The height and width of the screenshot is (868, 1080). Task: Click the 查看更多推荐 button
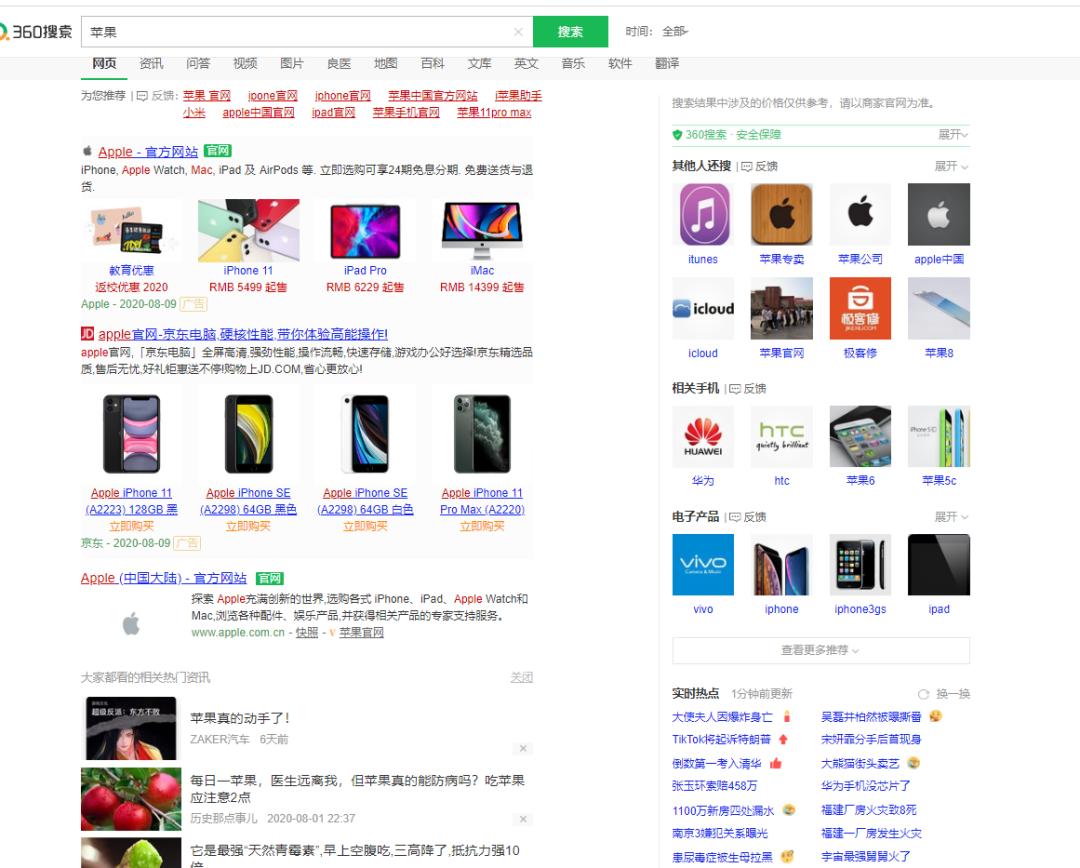point(819,650)
